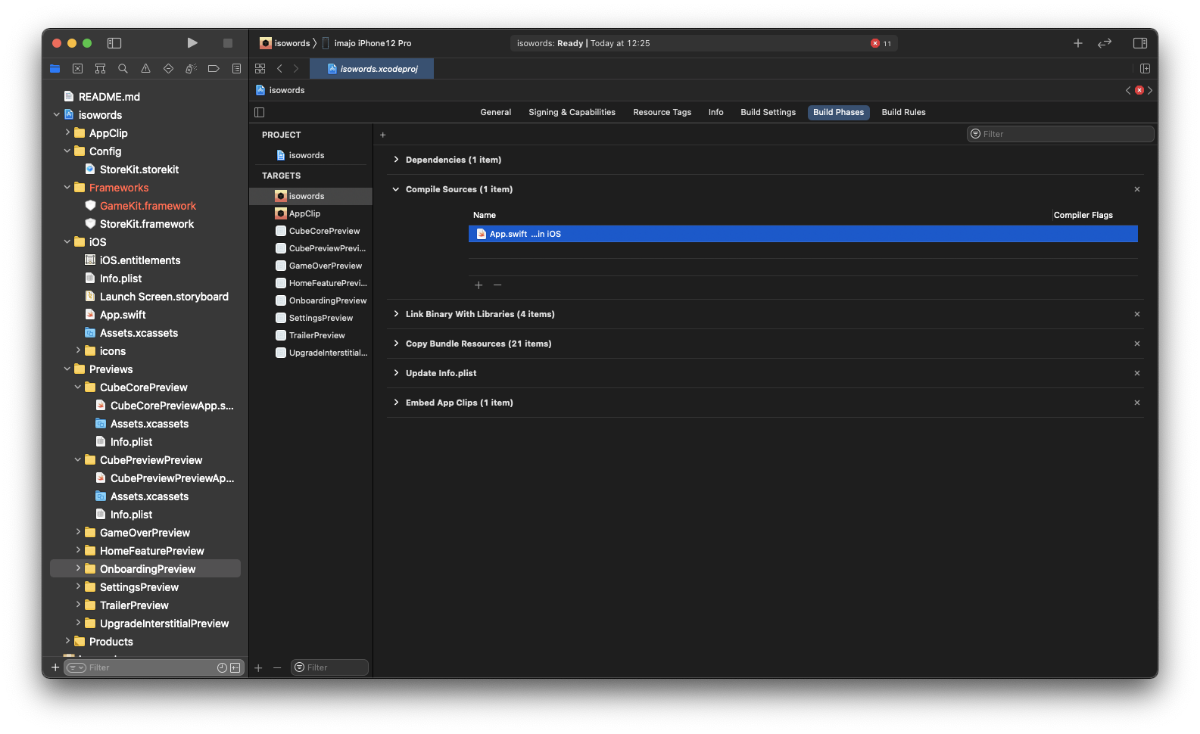Image resolution: width=1200 pixels, height=734 pixels.
Task: Add a source file with plus under Compile Sources
Action: pyautogui.click(x=478, y=285)
